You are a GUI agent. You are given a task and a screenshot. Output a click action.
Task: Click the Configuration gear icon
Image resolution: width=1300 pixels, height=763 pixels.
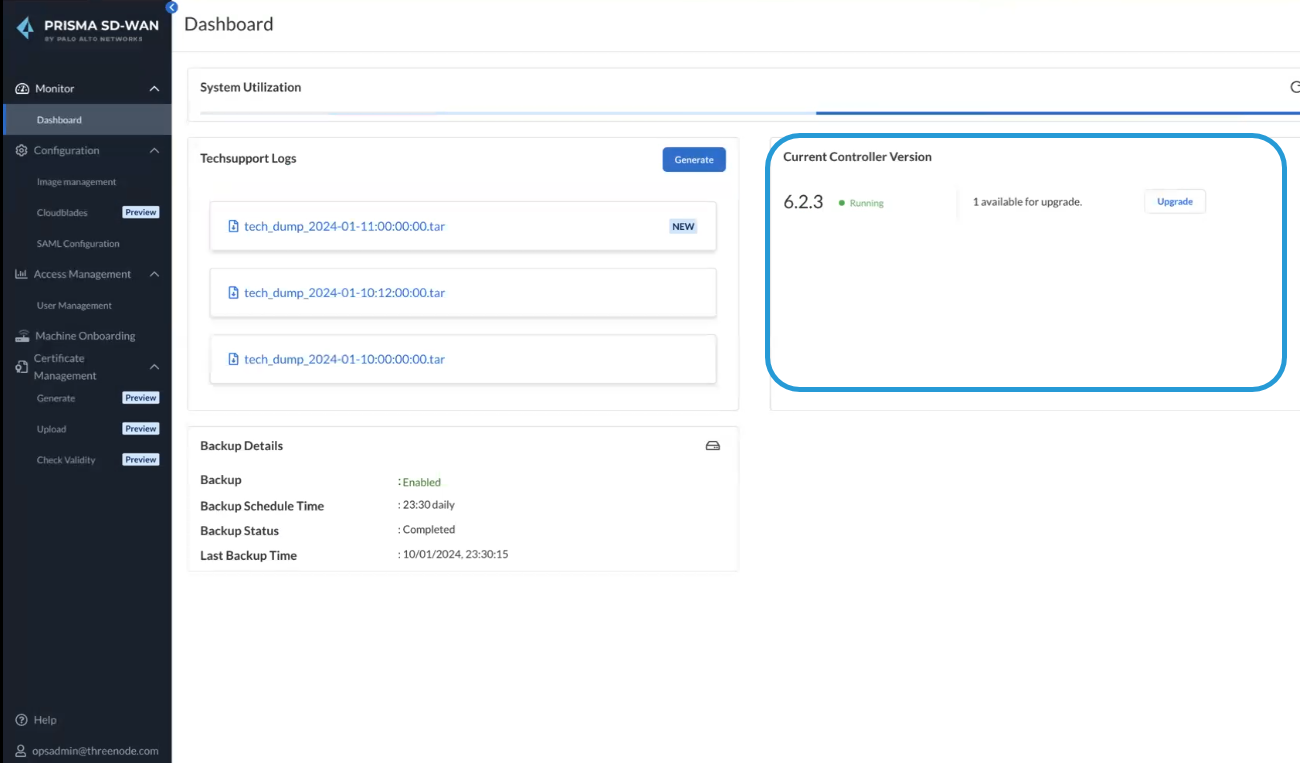pos(22,151)
